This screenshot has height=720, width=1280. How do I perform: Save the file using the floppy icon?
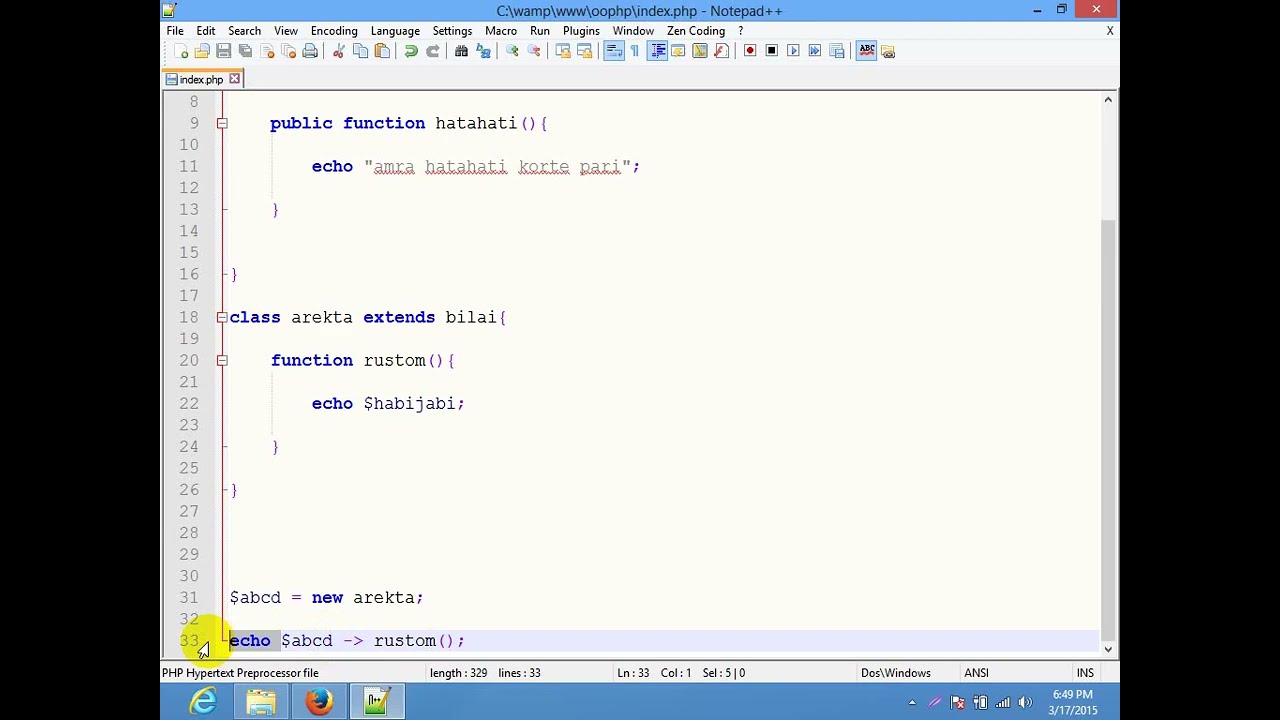223,51
